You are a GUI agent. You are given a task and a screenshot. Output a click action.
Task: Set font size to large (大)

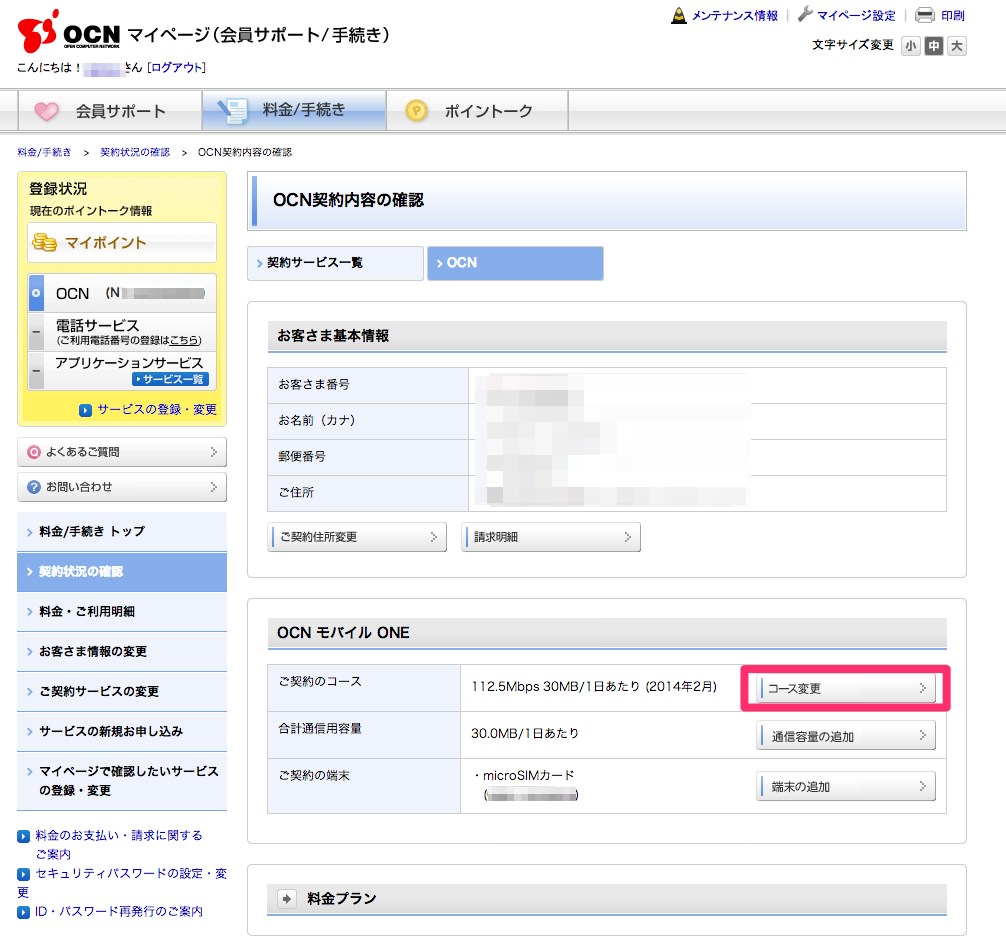pyautogui.click(x=957, y=46)
